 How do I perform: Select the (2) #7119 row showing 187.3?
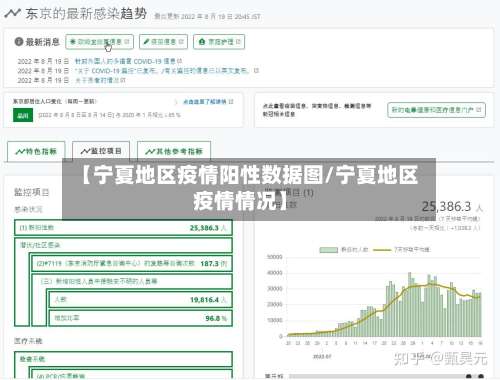(x=131, y=263)
